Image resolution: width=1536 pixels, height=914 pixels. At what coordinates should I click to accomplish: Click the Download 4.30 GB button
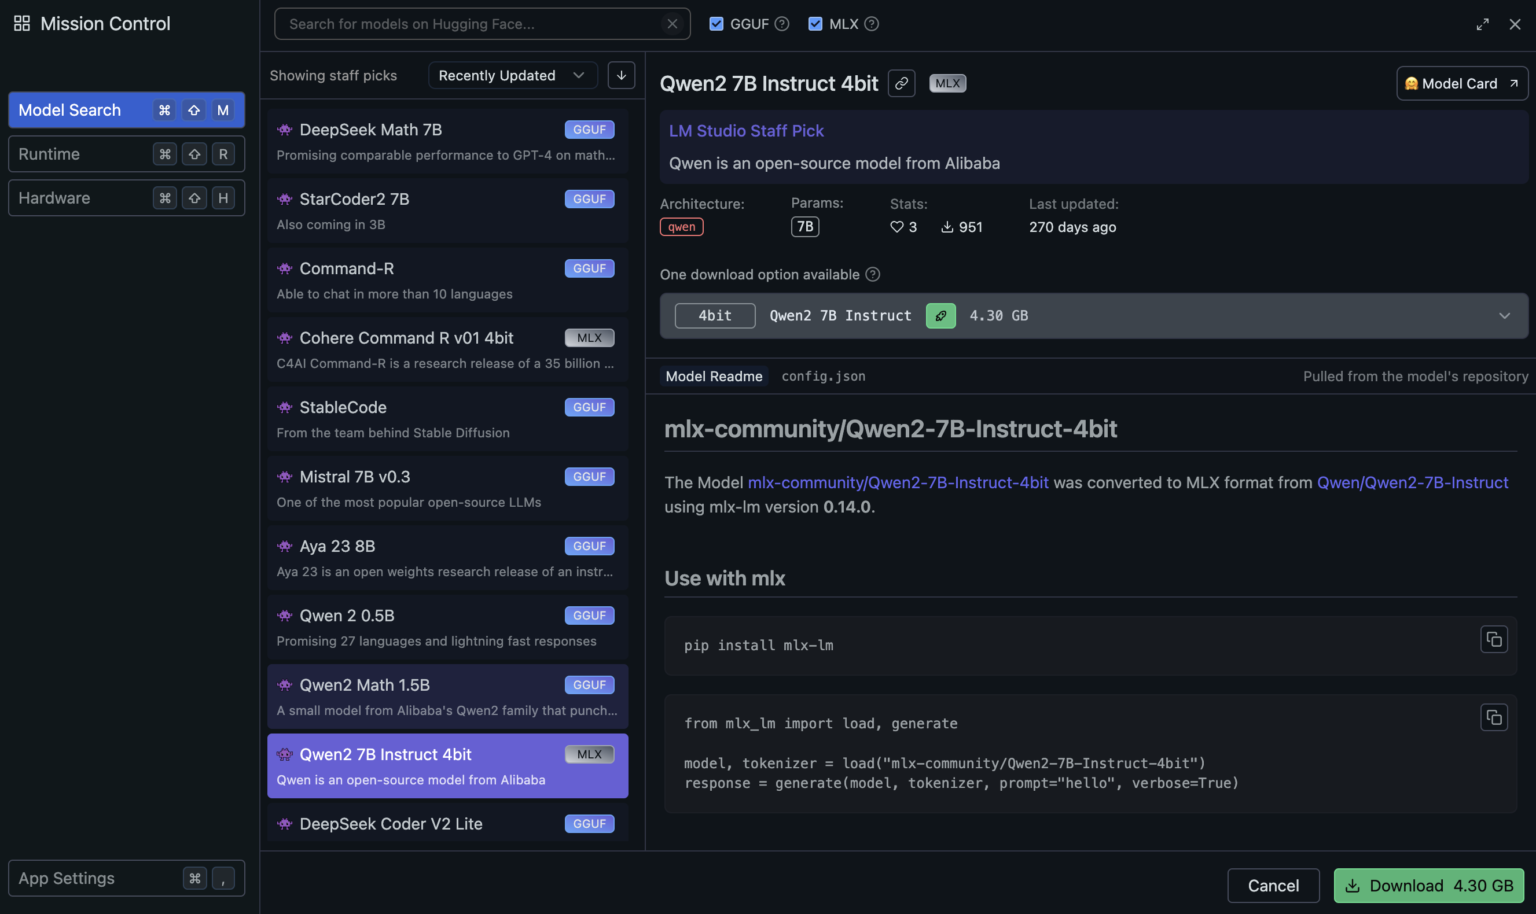pos(1429,885)
